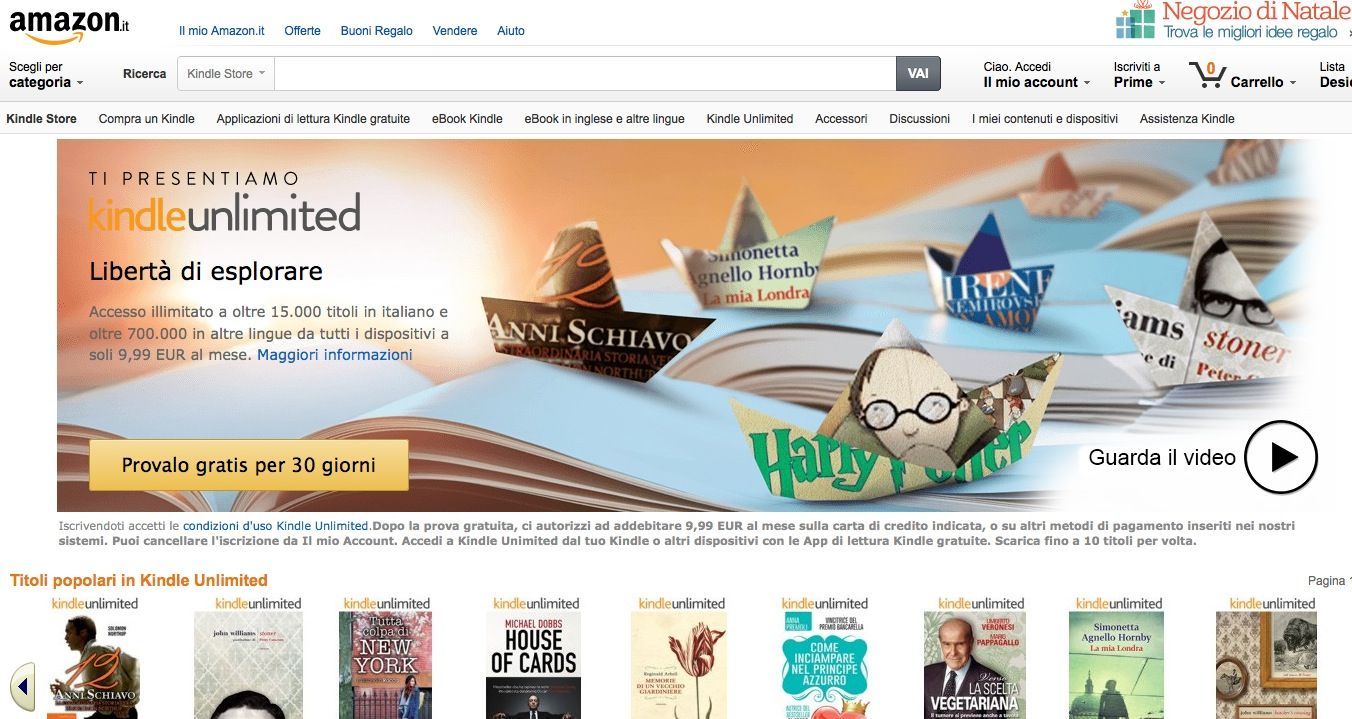Viewport: 1352px width, 719px height.
Task: Open the House of Cards book cover
Action: coord(533,665)
